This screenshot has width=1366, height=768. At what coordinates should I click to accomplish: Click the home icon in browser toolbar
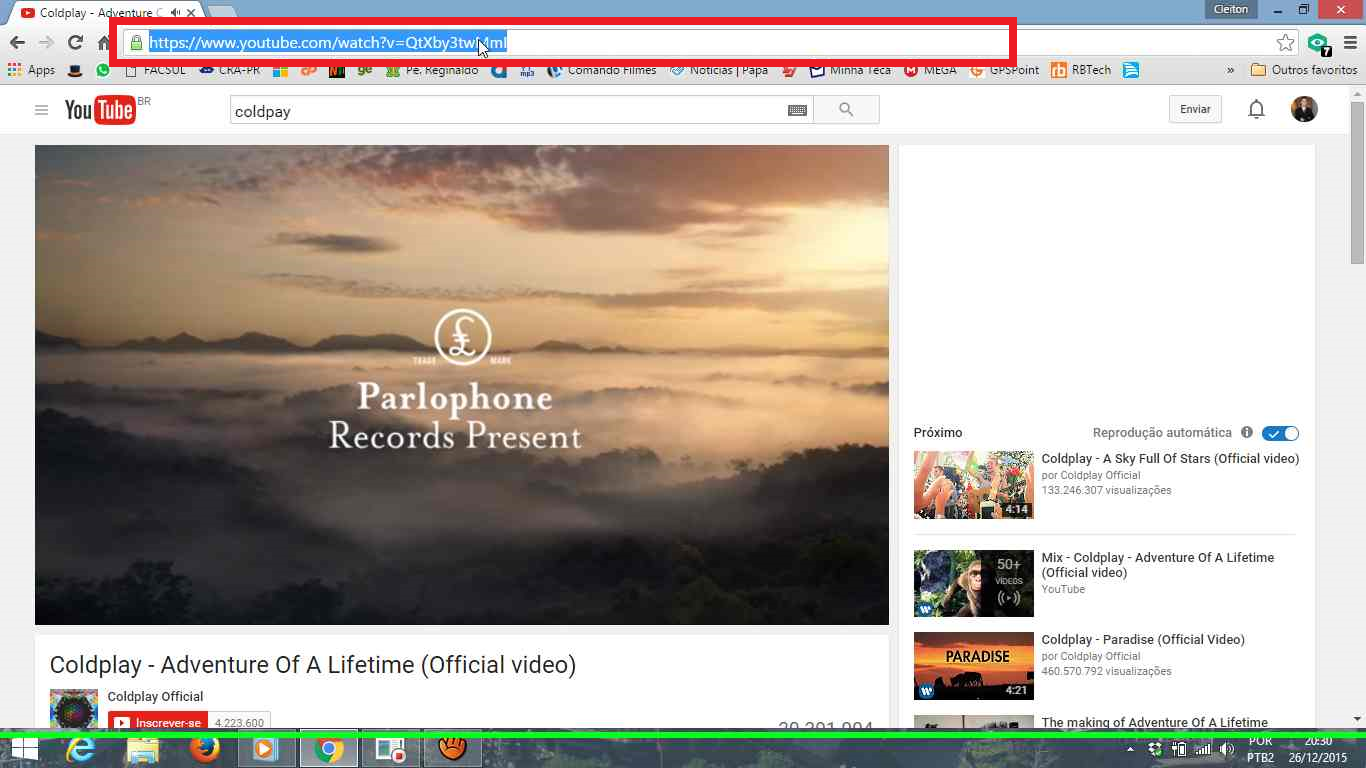click(x=103, y=42)
